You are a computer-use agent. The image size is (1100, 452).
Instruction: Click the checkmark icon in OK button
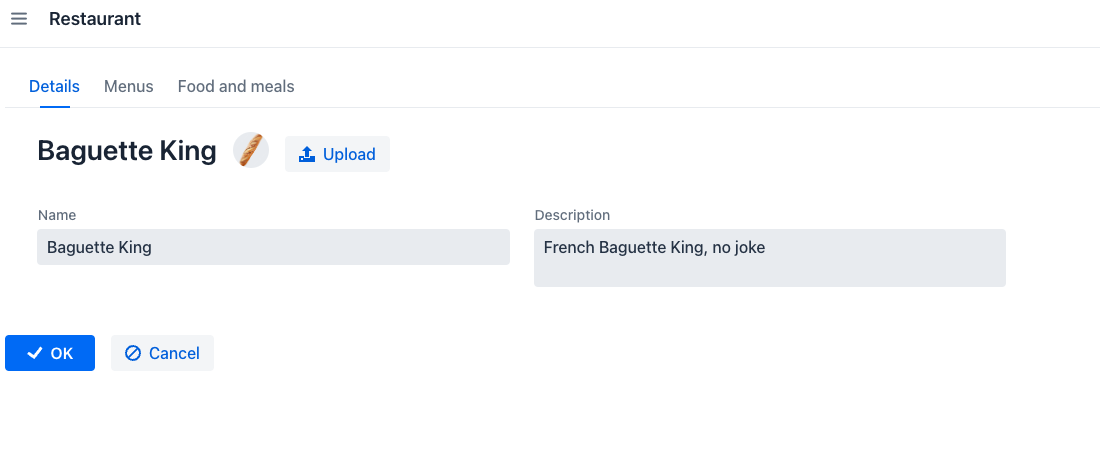[35, 353]
